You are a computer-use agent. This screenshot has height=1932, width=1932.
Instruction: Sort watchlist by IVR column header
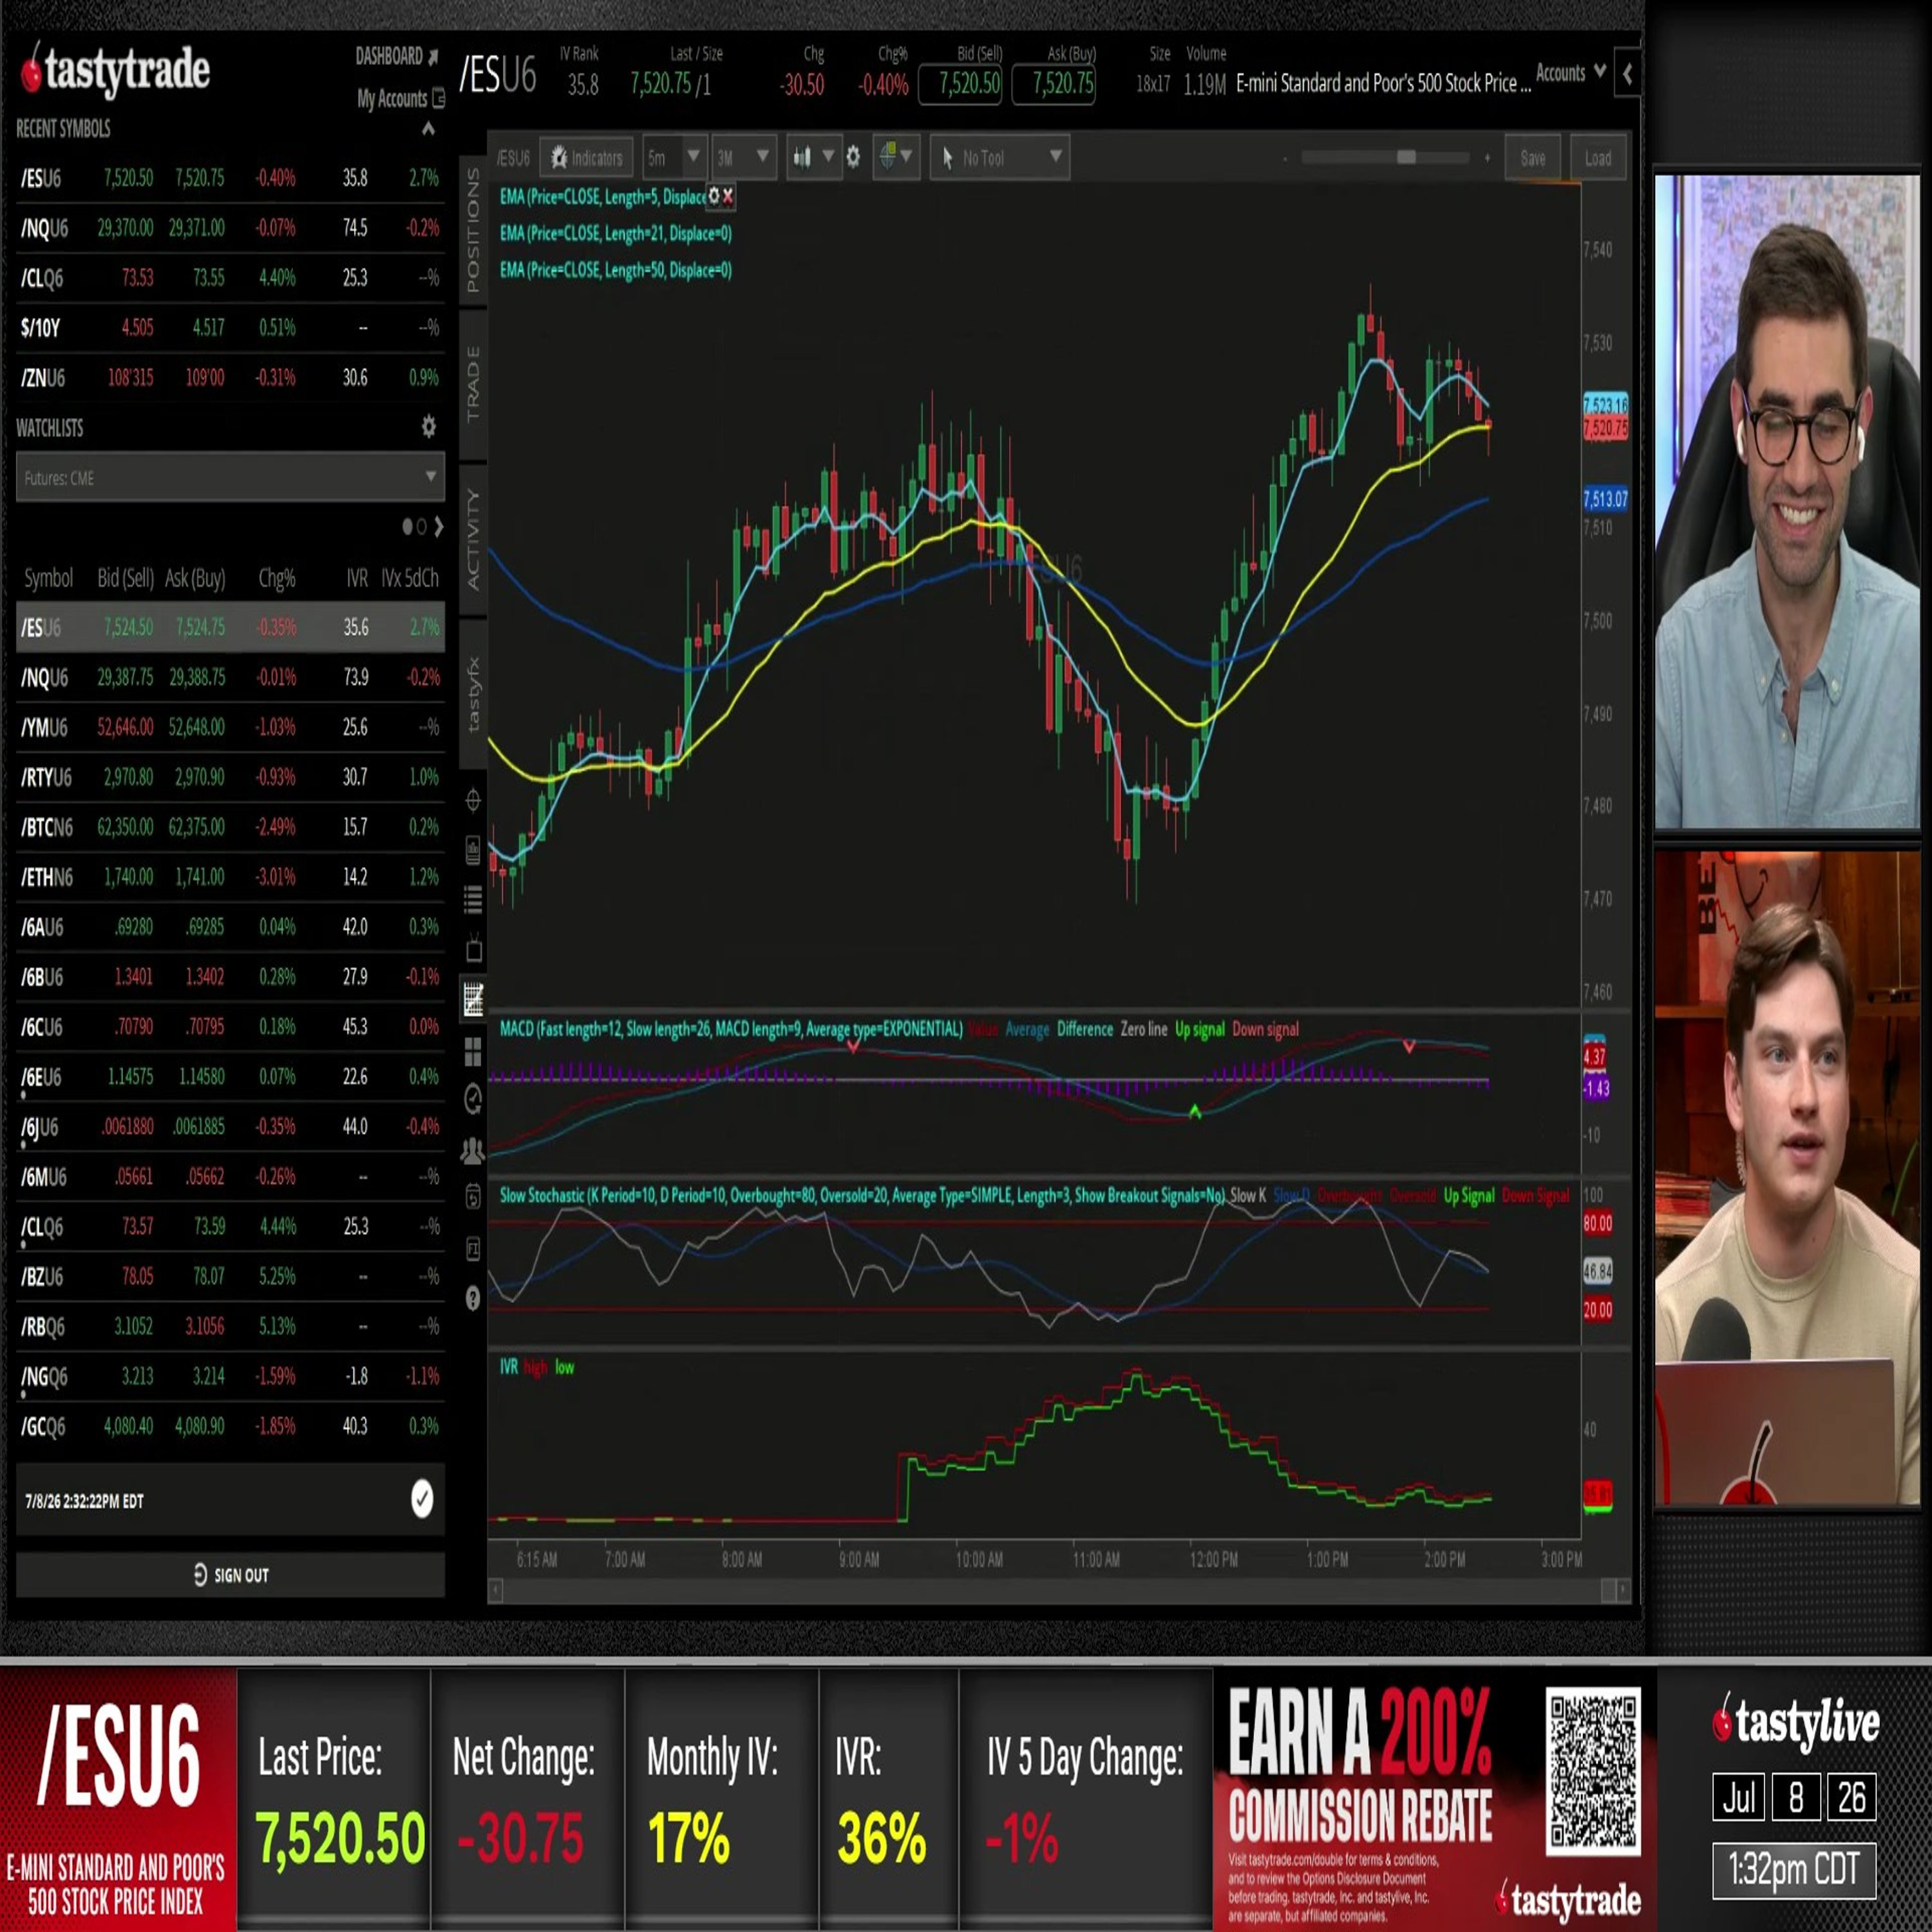(x=357, y=578)
